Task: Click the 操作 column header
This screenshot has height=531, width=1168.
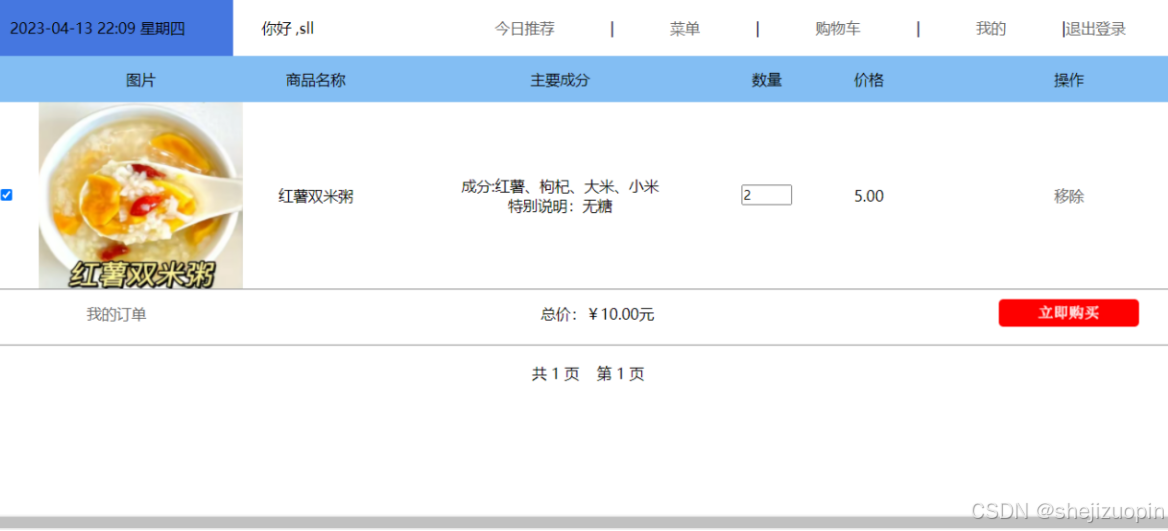Action: (x=1068, y=80)
